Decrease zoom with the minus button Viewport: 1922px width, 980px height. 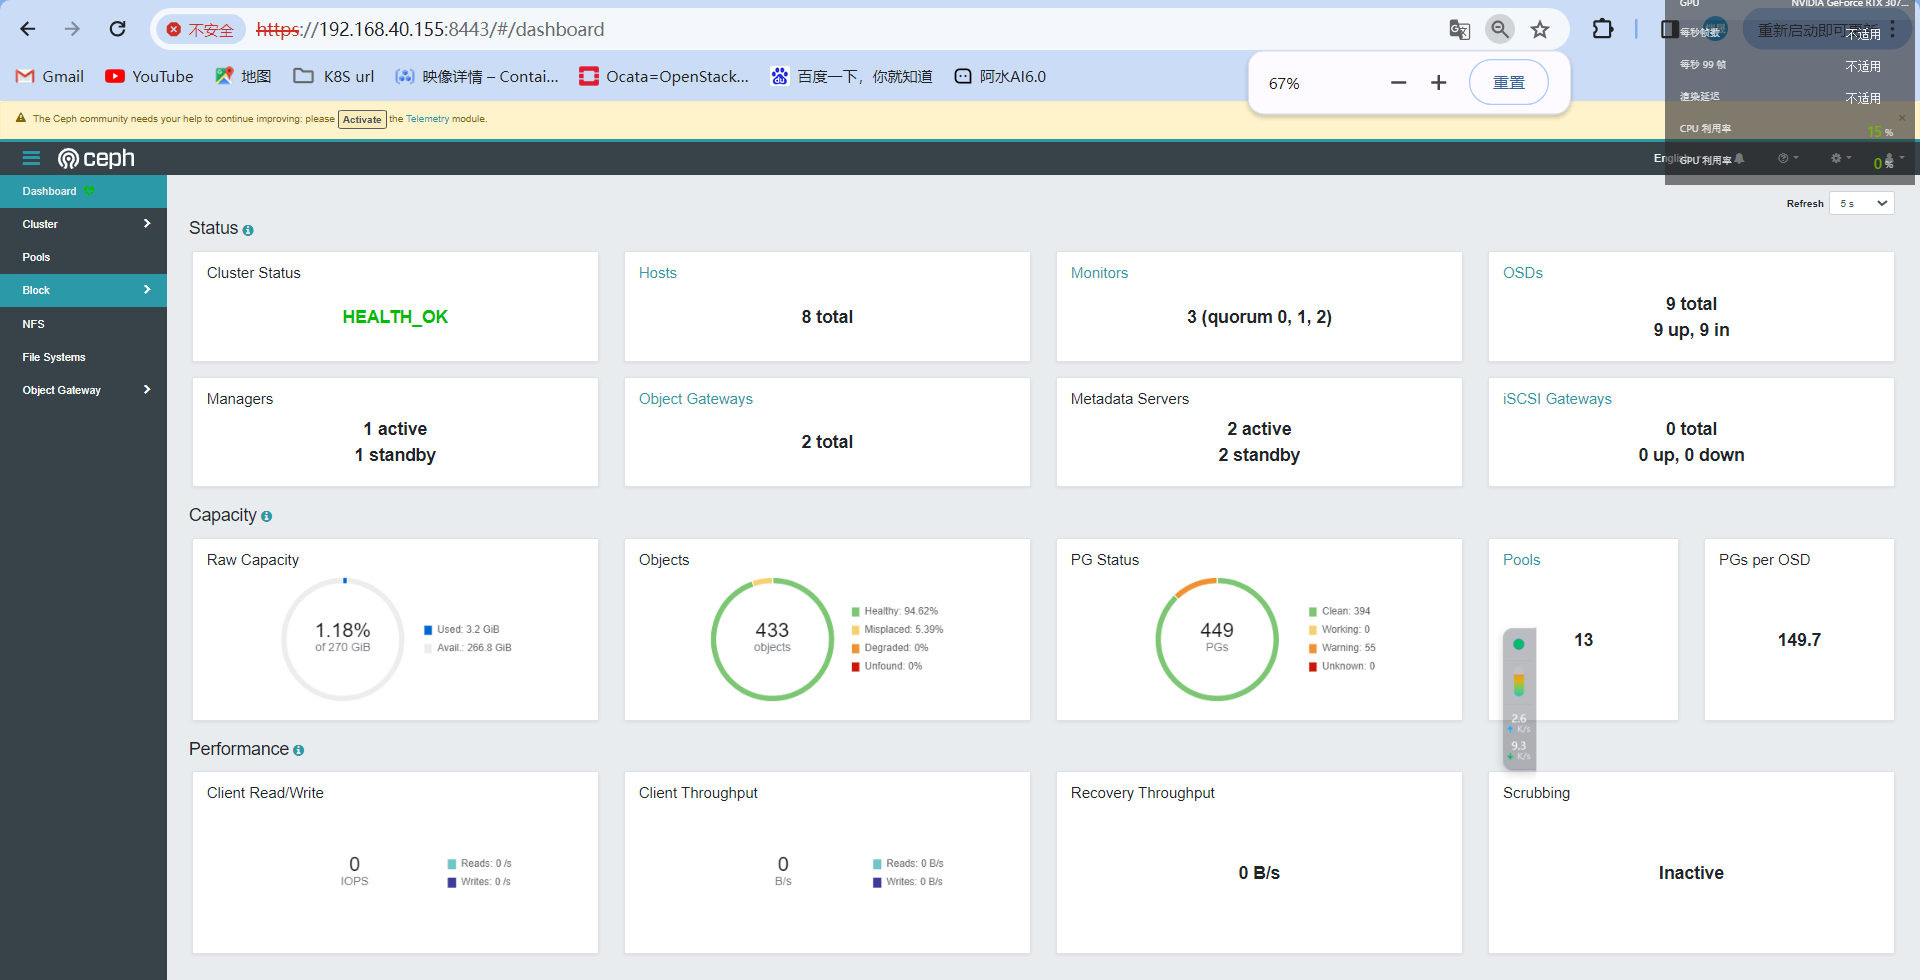[x=1398, y=83]
